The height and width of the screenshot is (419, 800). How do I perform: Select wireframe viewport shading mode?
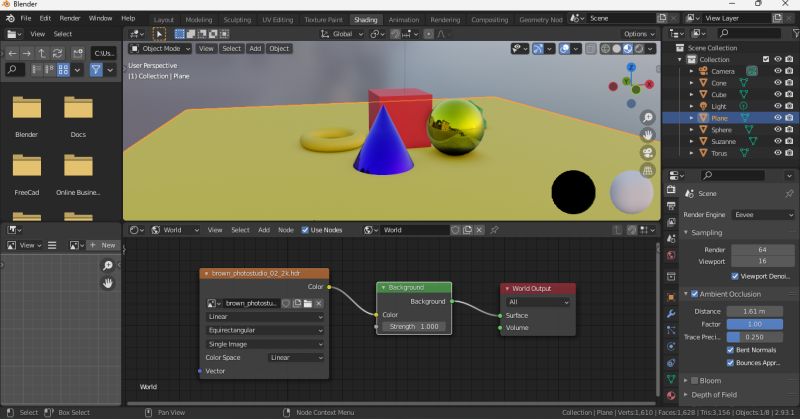(x=605, y=48)
